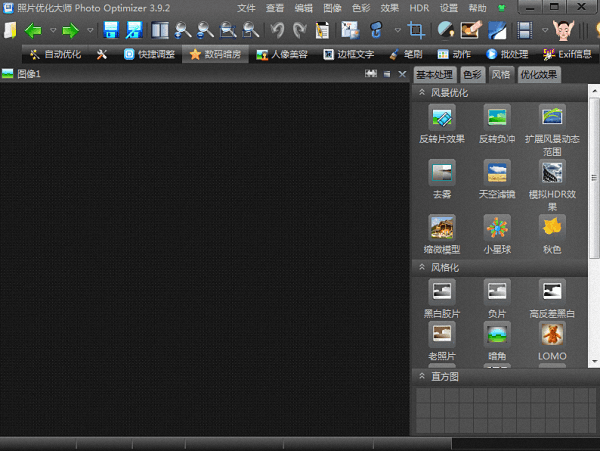Select the Crop tool
This screenshot has width=600, height=451.
click(x=416, y=30)
